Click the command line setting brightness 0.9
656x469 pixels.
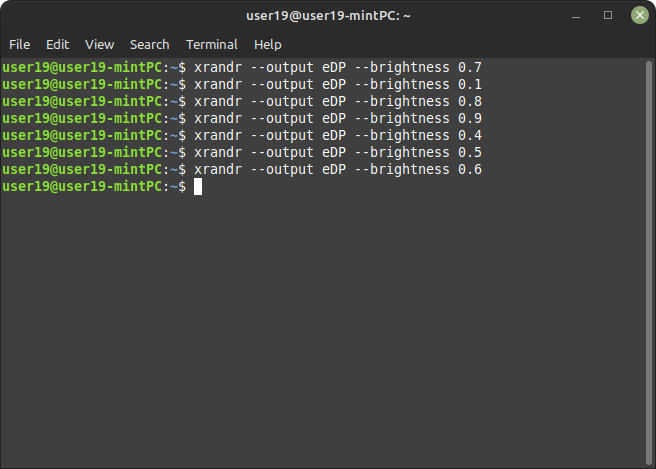(x=338, y=118)
